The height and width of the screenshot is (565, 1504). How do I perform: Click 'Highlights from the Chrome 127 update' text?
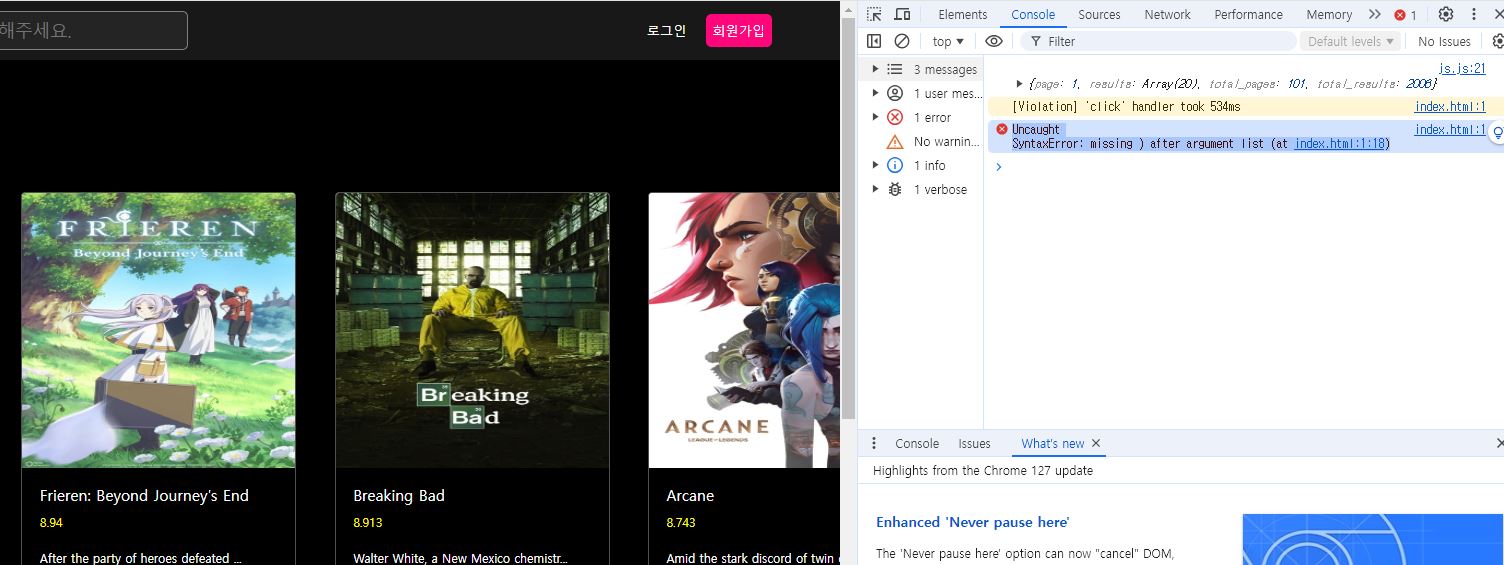(983, 470)
